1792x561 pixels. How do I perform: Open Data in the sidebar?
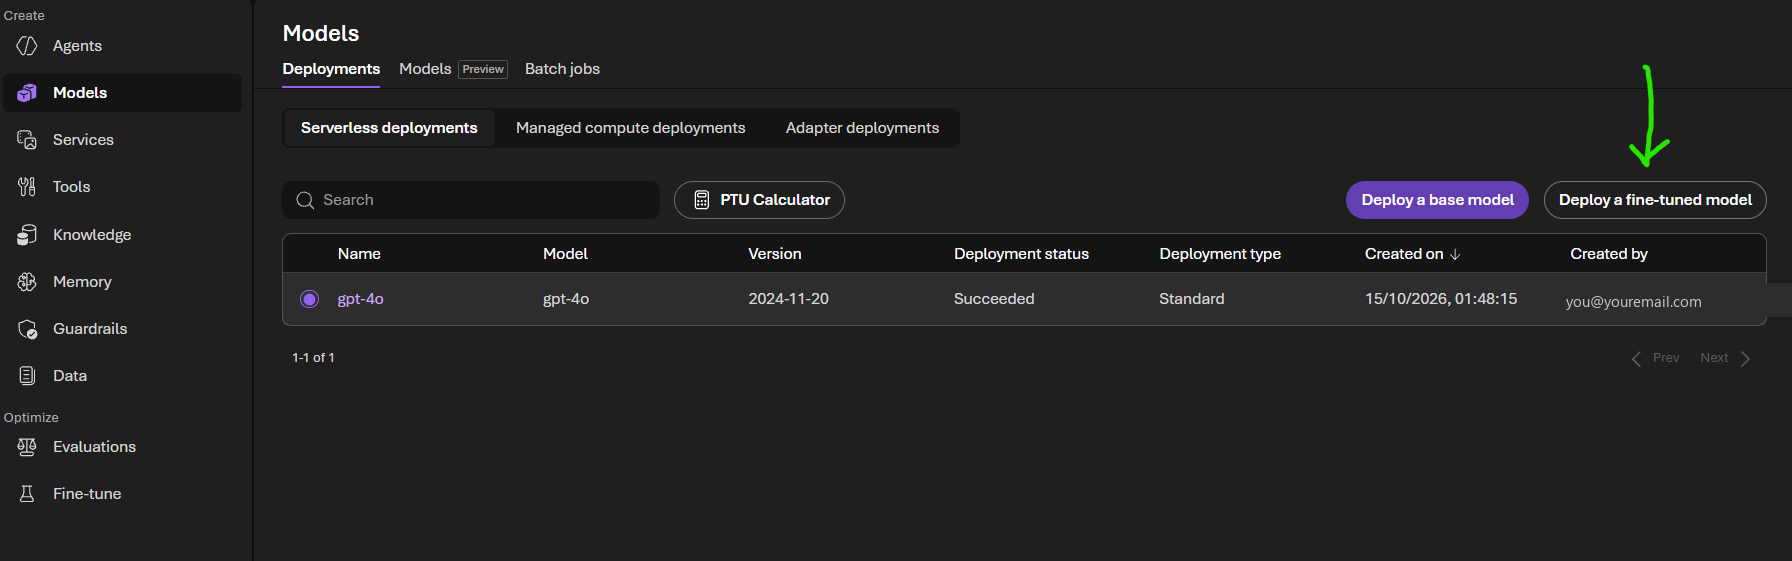click(x=122, y=376)
